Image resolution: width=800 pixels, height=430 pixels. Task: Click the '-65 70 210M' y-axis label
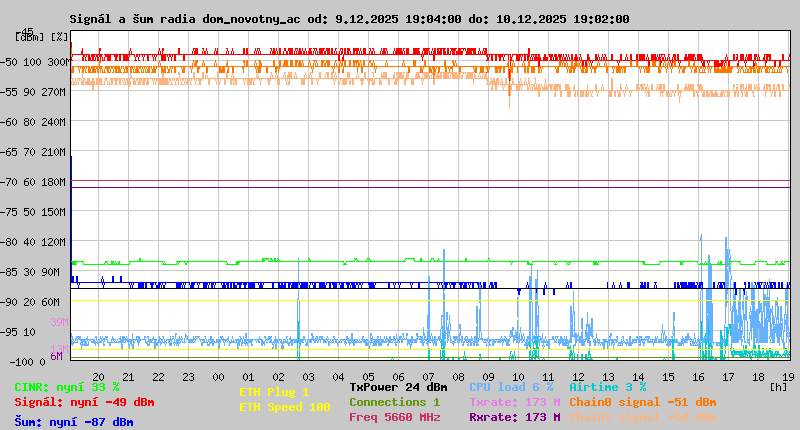(34, 152)
